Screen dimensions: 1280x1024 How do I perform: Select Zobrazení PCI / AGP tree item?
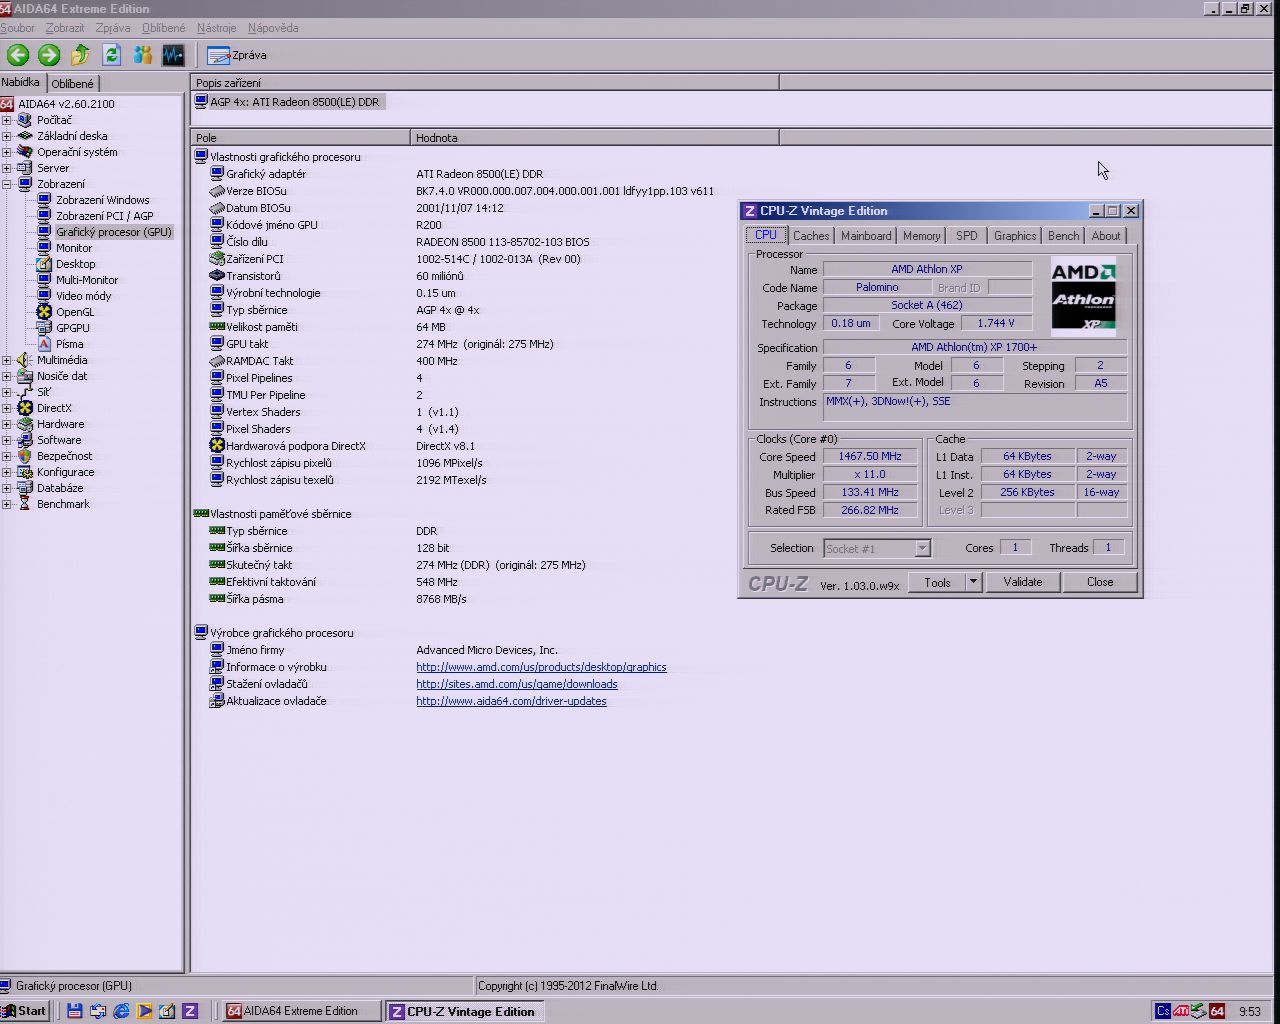105,216
